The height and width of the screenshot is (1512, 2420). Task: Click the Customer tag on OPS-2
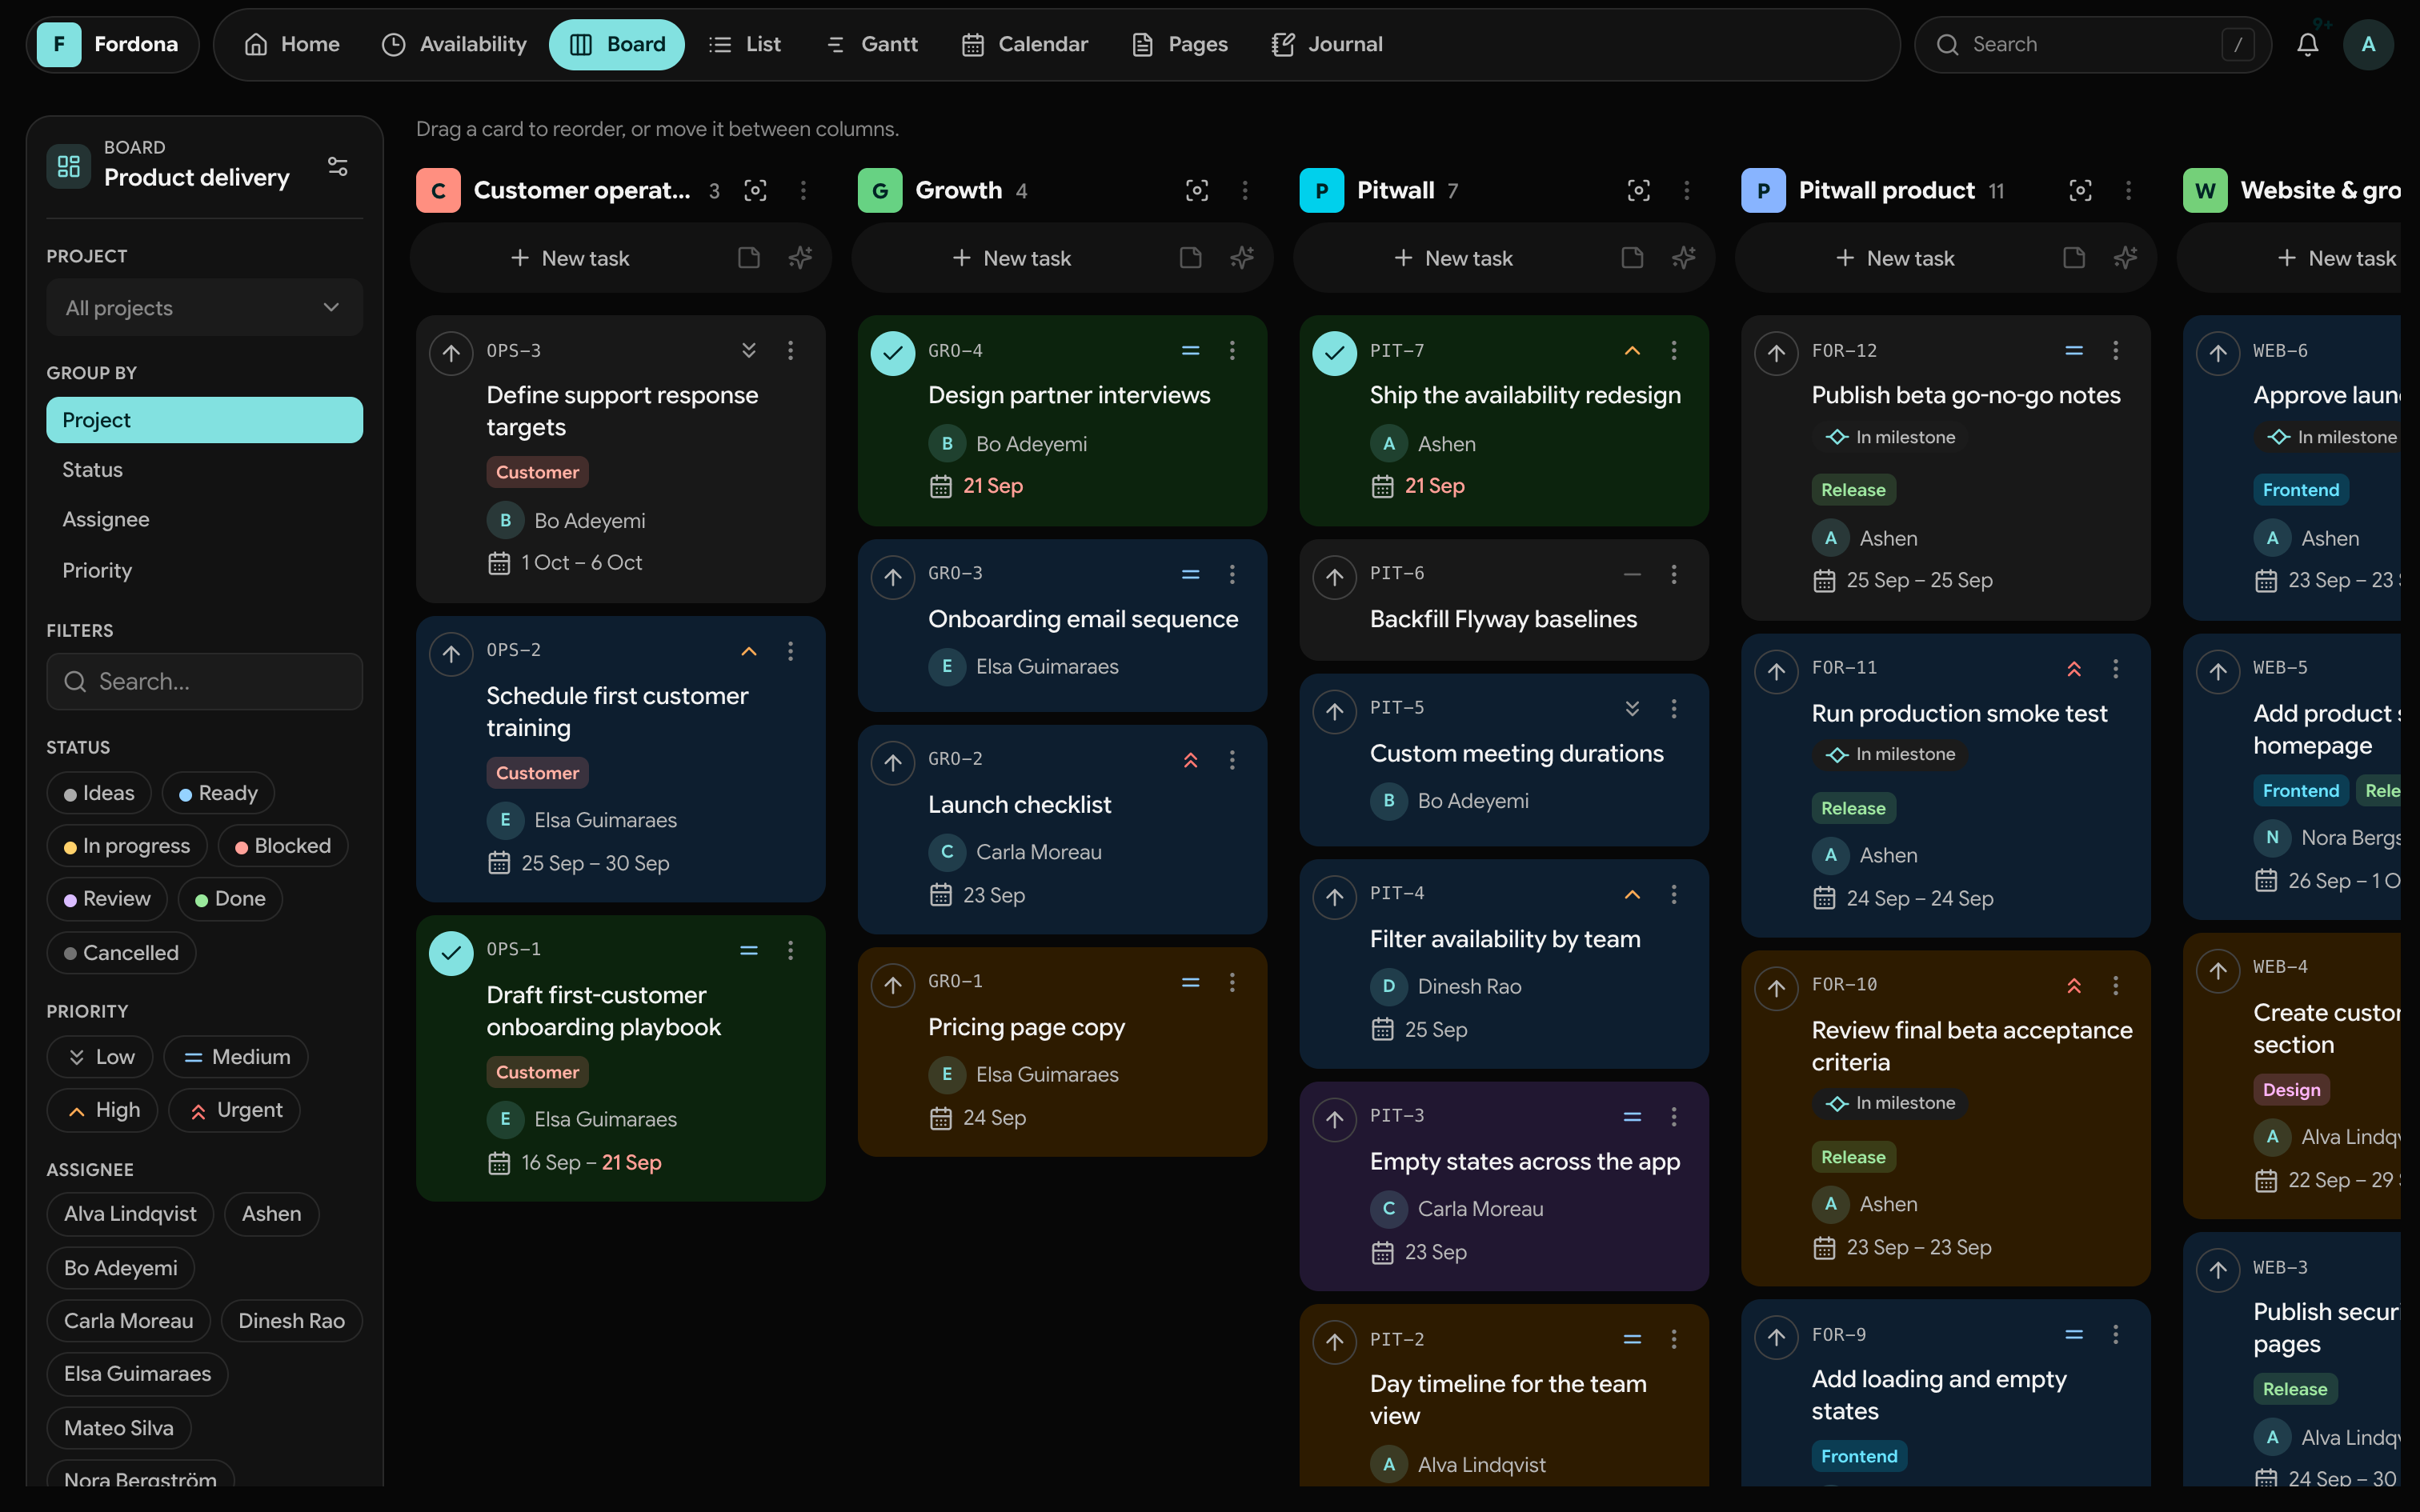tap(537, 773)
